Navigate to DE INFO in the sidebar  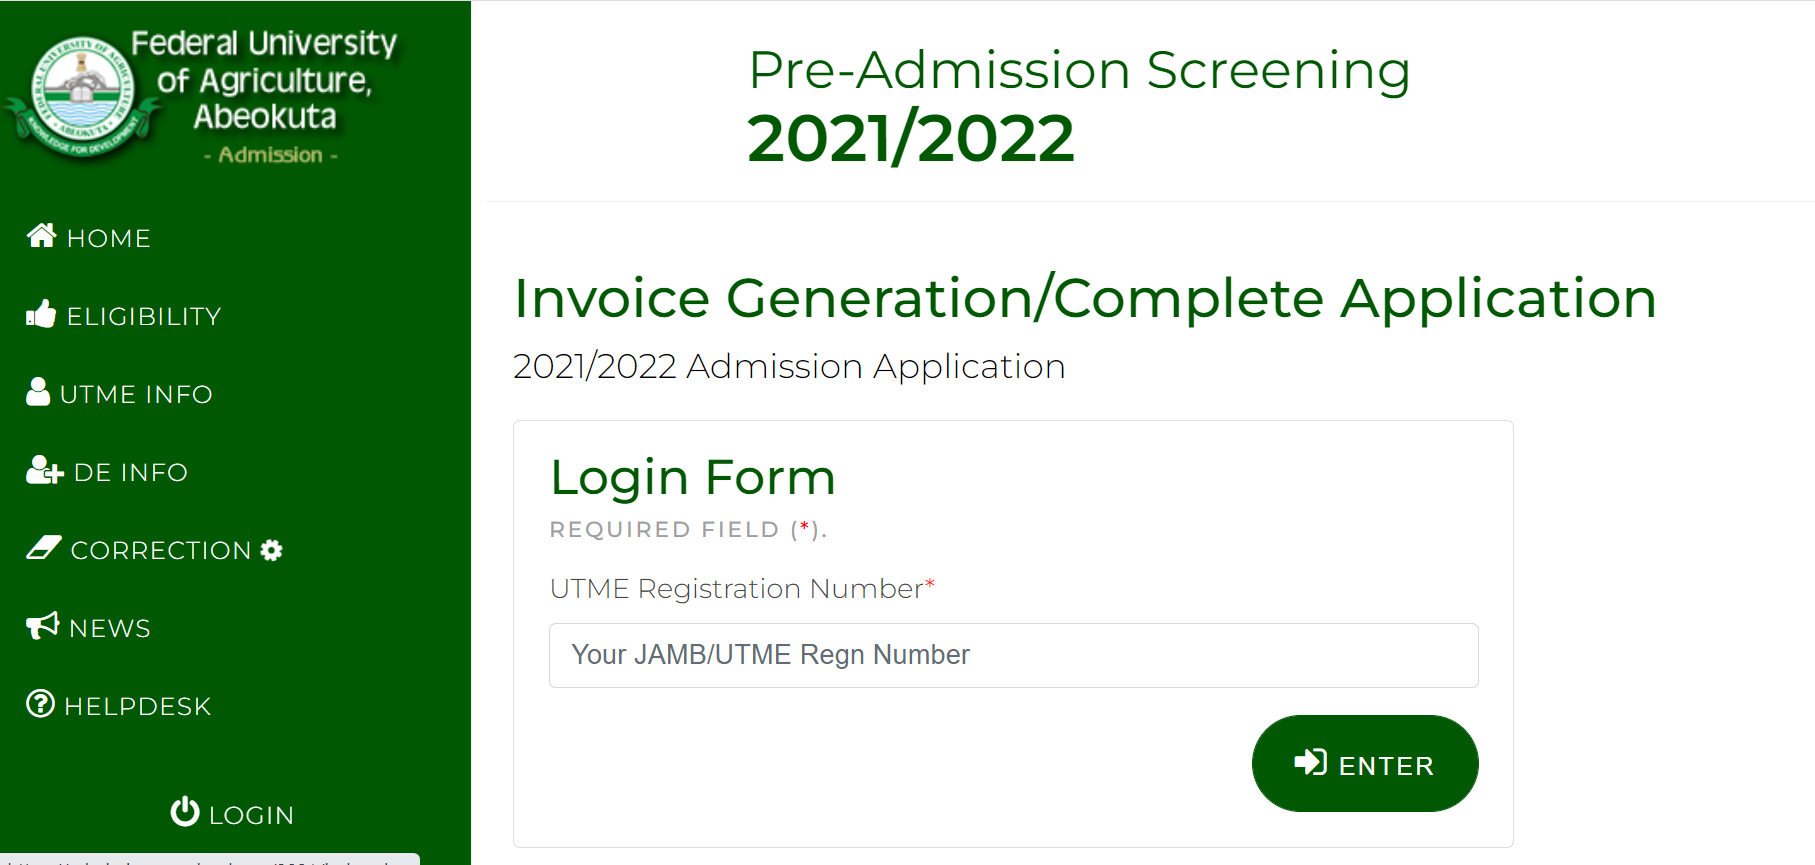tap(131, 471)
